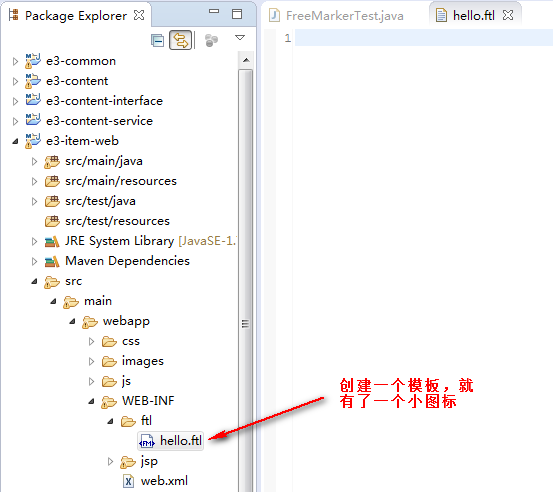Click the Maven Dependencies library icon
The height and width of the screenshot is (492, 553).
(52, 262)
